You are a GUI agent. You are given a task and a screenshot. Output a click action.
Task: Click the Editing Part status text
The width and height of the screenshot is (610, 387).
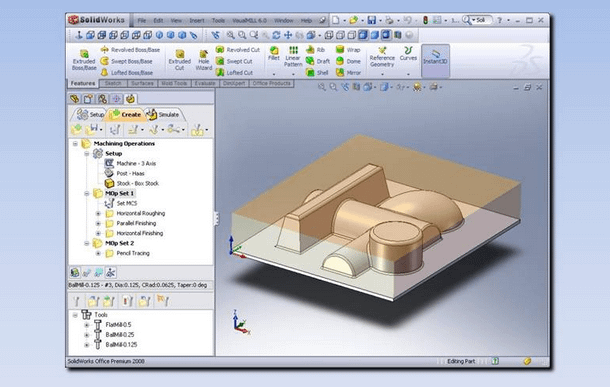pyautogui.click(x=461, y=361)
